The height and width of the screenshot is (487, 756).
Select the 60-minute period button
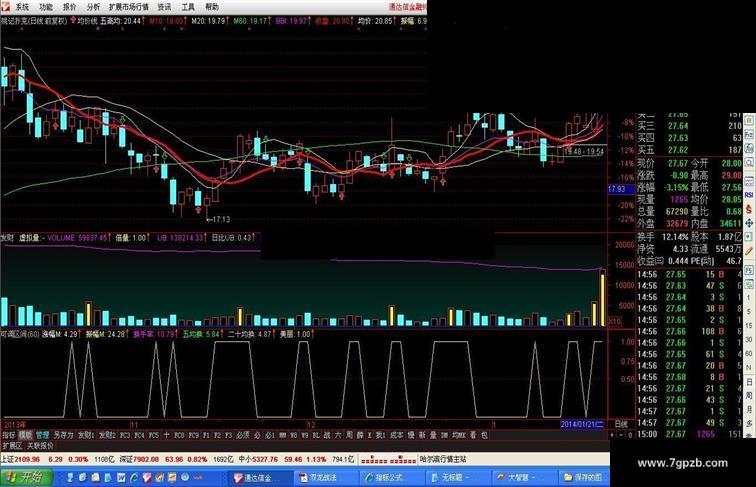point(749,354)
